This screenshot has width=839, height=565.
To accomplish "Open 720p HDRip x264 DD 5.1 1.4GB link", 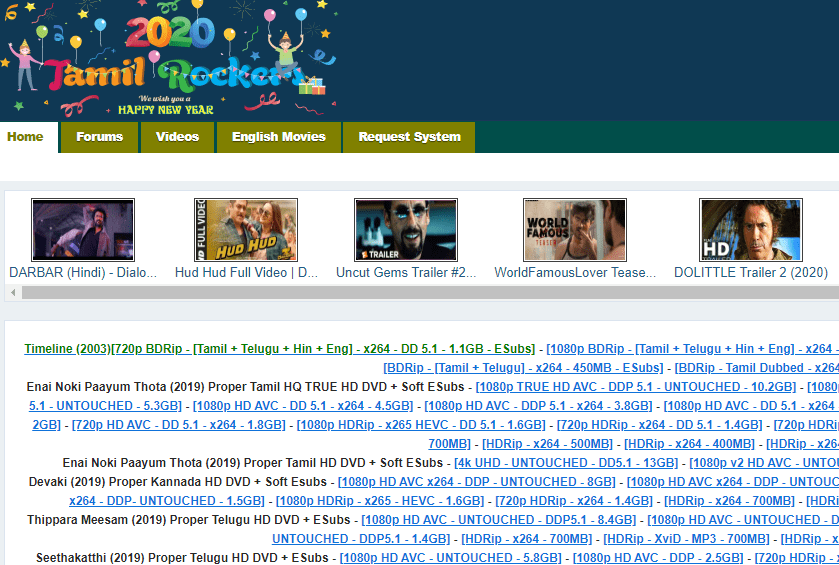I will tap(660, 425).
